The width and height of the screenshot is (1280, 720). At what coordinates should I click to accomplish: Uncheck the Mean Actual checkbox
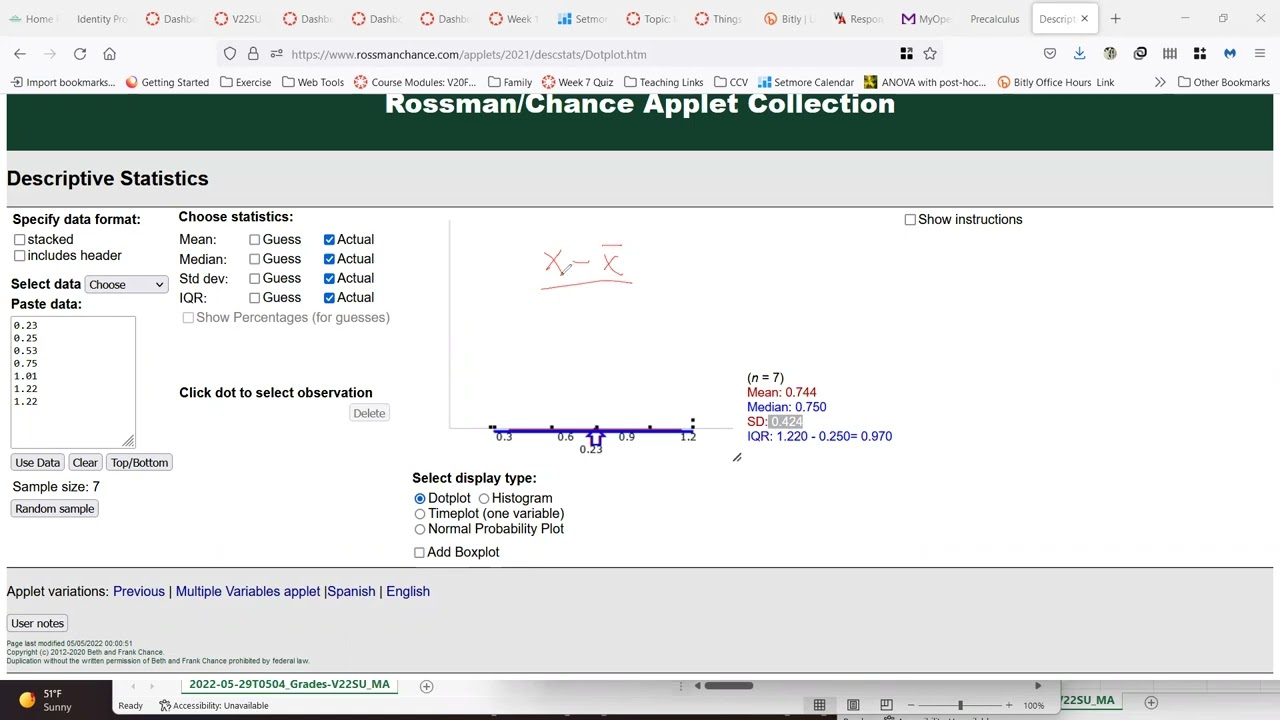[x=329, y=240]
